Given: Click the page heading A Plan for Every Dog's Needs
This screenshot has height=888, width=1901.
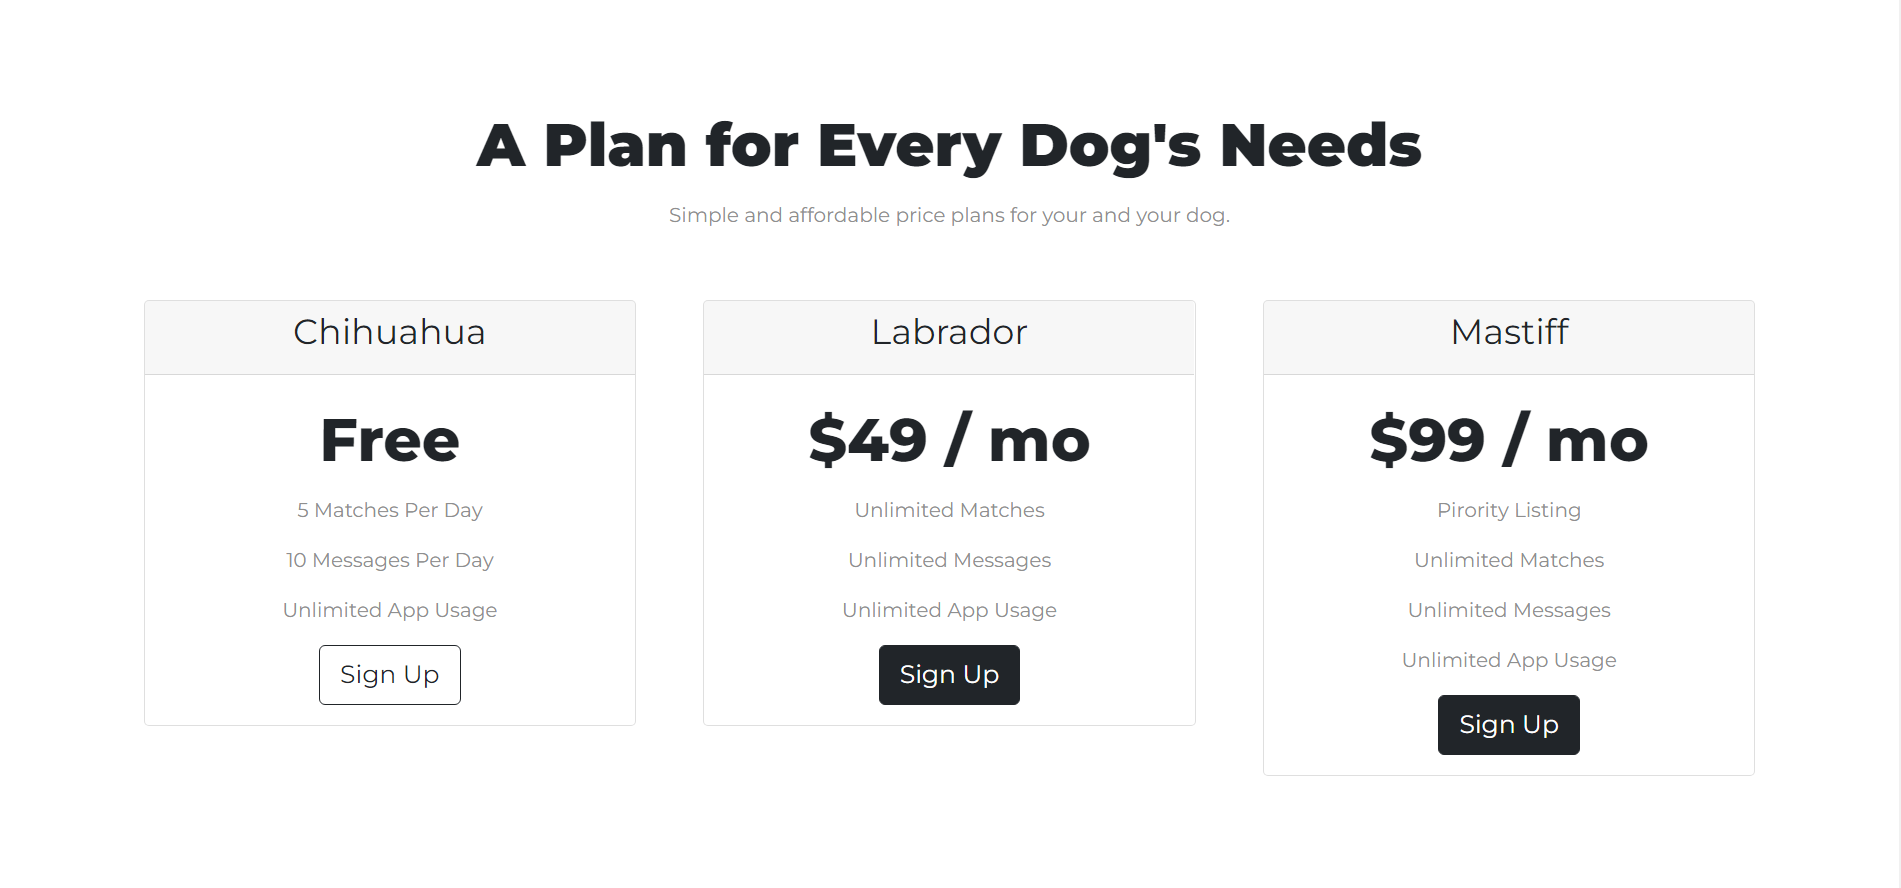Looking at the screenshot, I should tap(949, 145).
